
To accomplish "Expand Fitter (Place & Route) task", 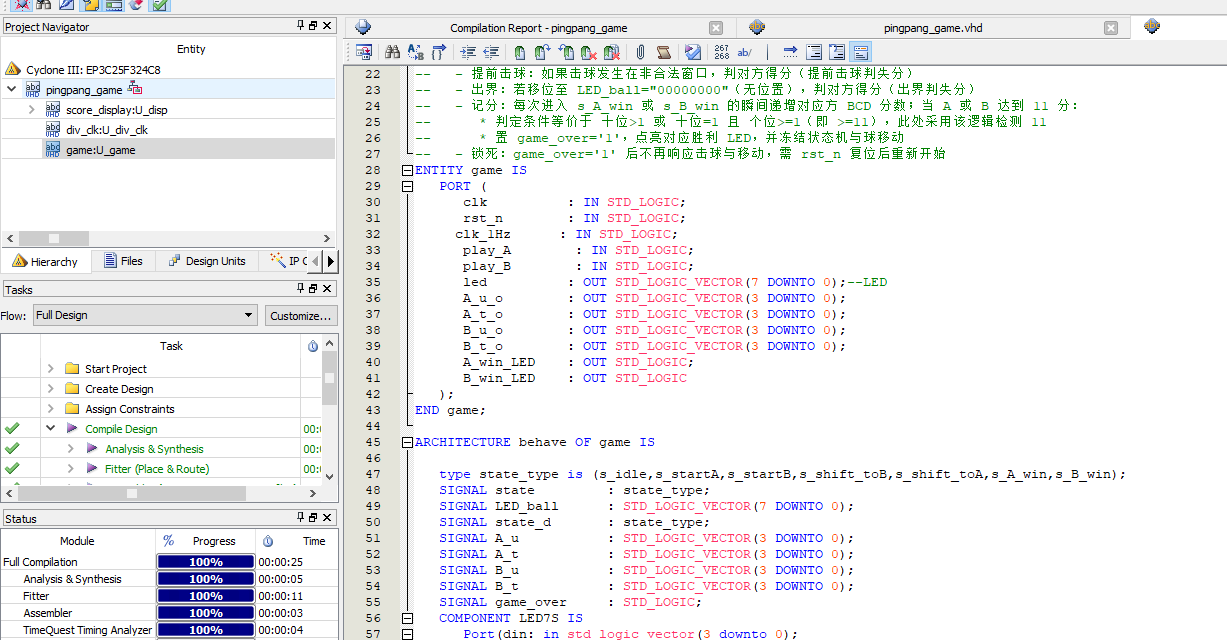I will click(x=71, y=469).
